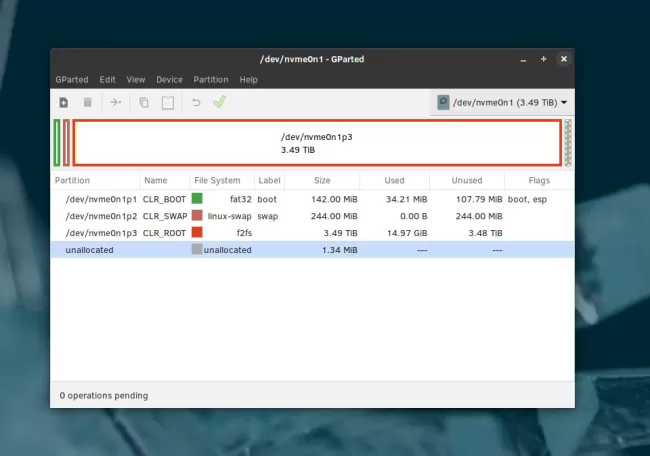The image size is (650, 456).
Task: Click the Paste partition toolbar icon
Action: (168, 102)
